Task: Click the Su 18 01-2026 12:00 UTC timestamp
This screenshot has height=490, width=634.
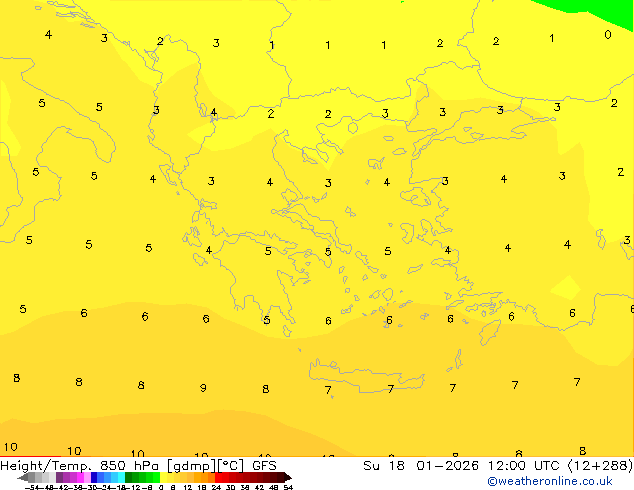Action: pyautogui.click(x=498, y=466)
